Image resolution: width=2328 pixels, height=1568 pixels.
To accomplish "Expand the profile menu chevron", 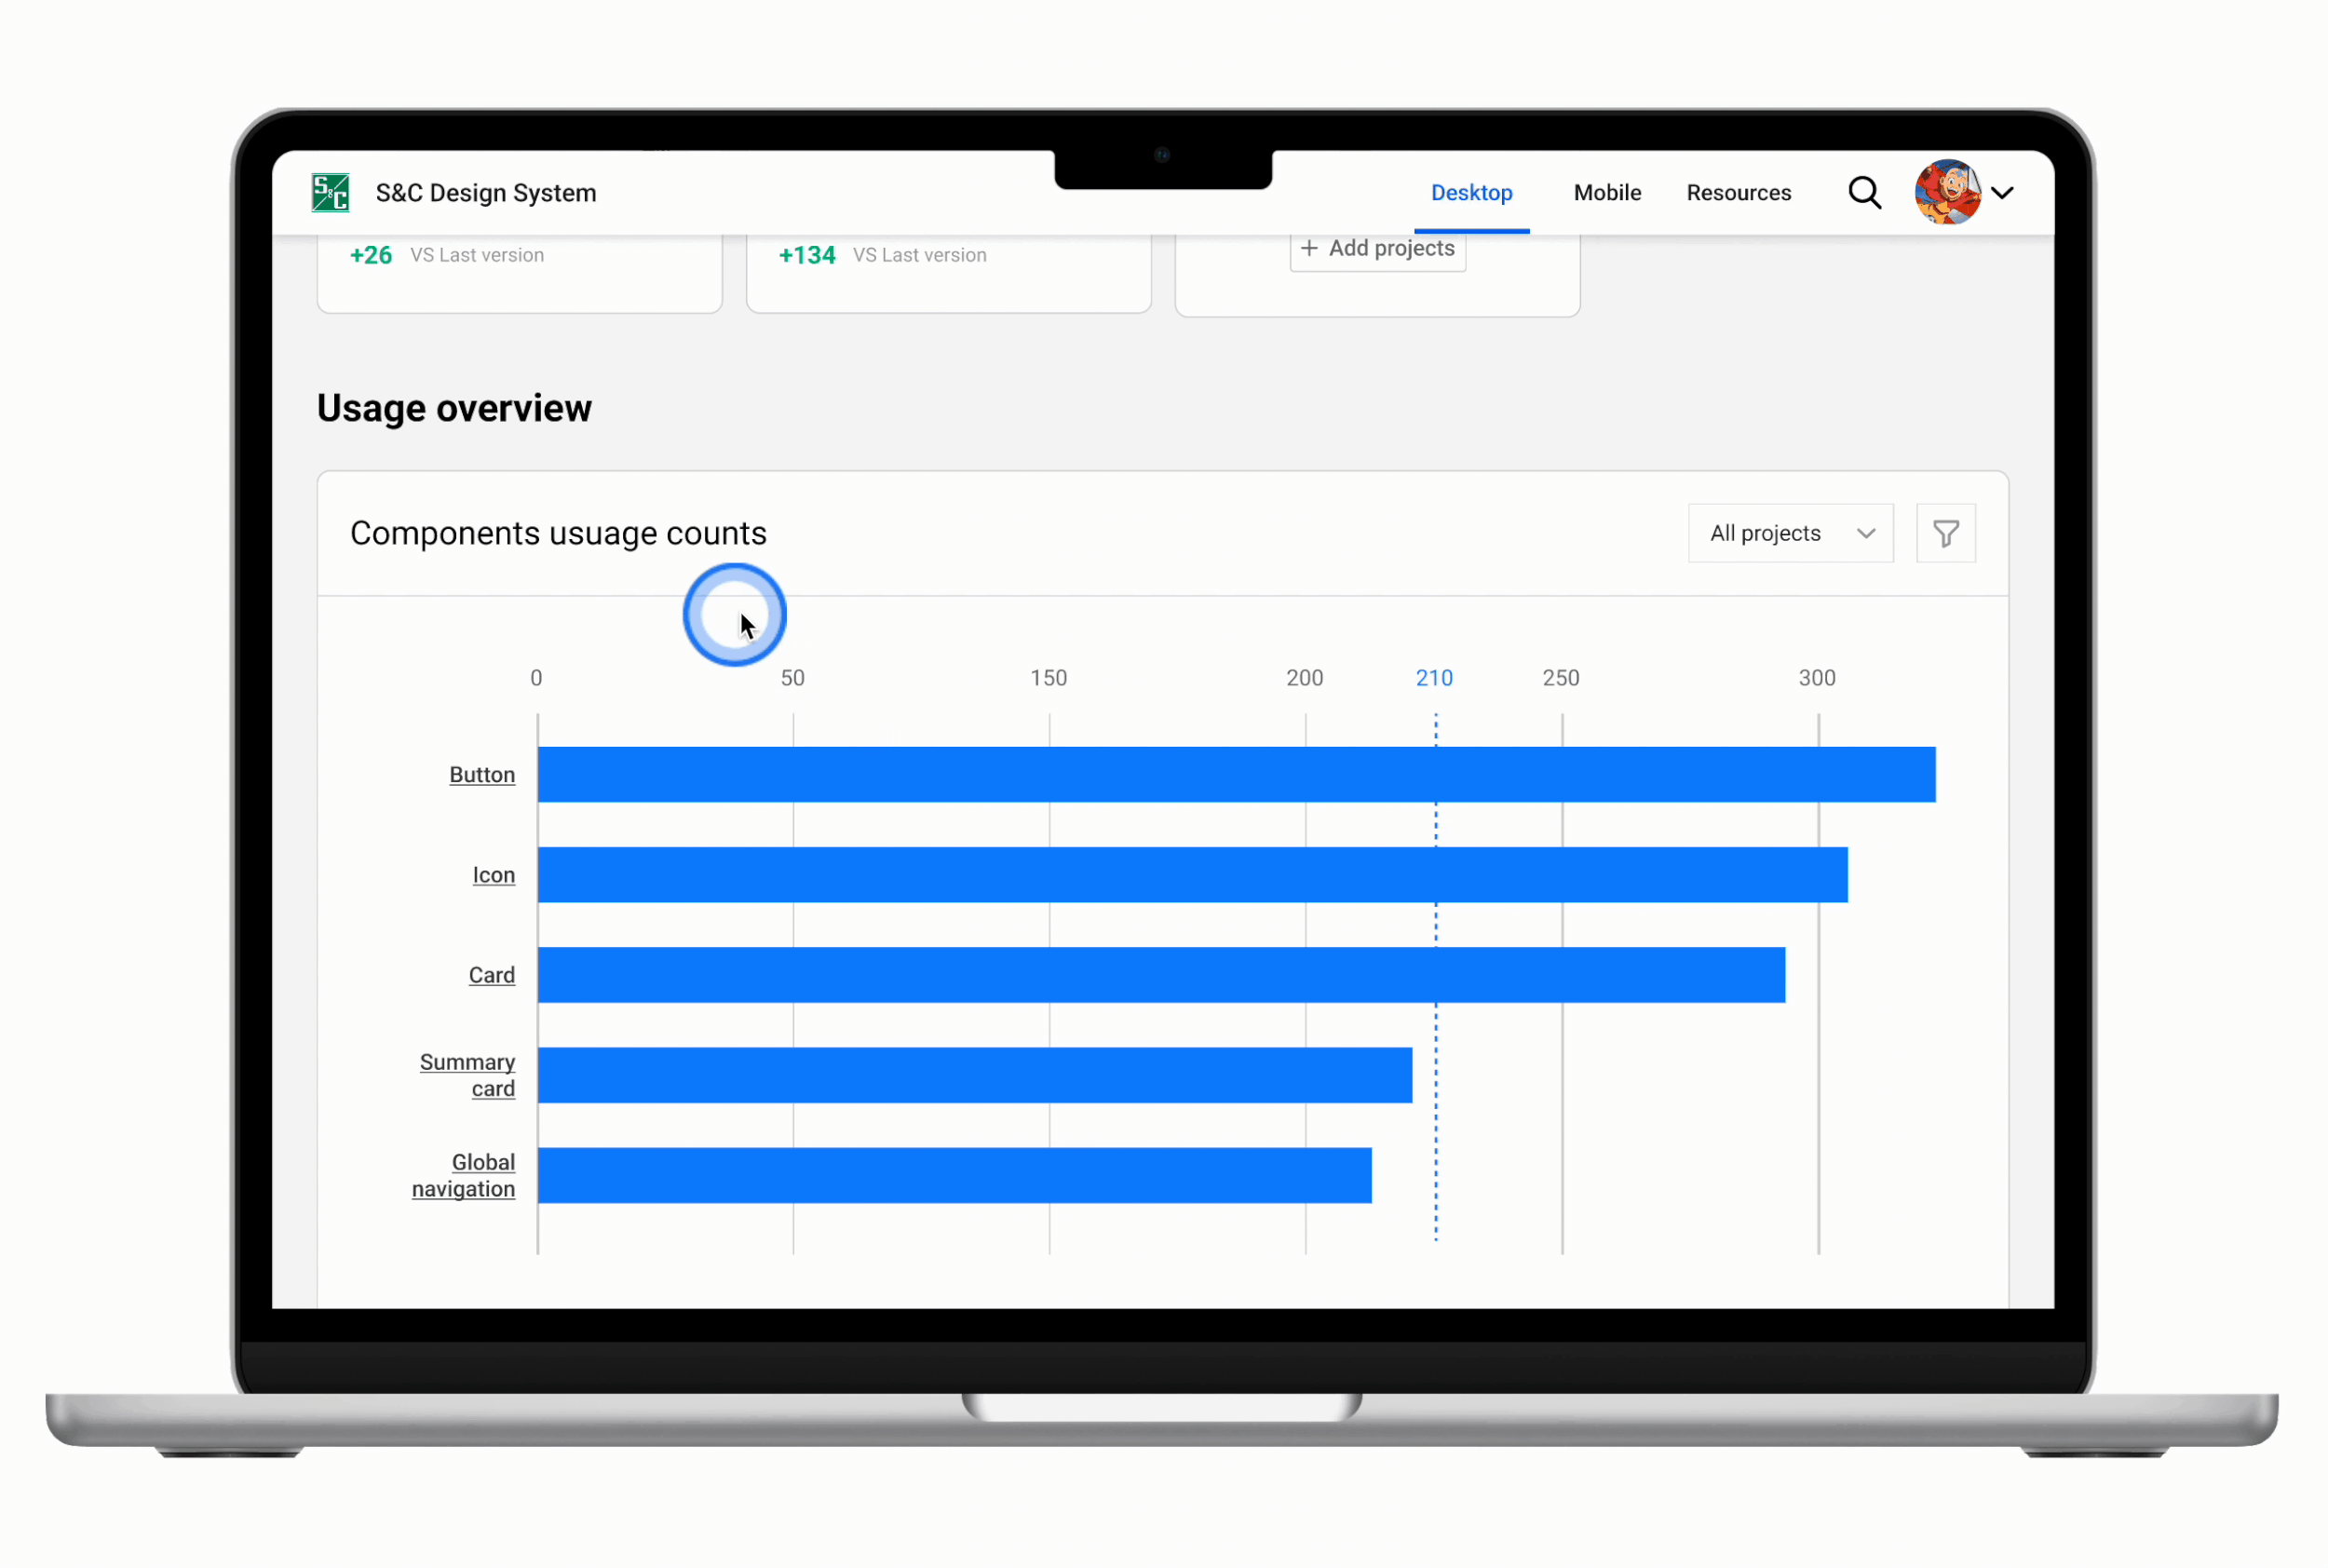I will (x=2002, y=194).
